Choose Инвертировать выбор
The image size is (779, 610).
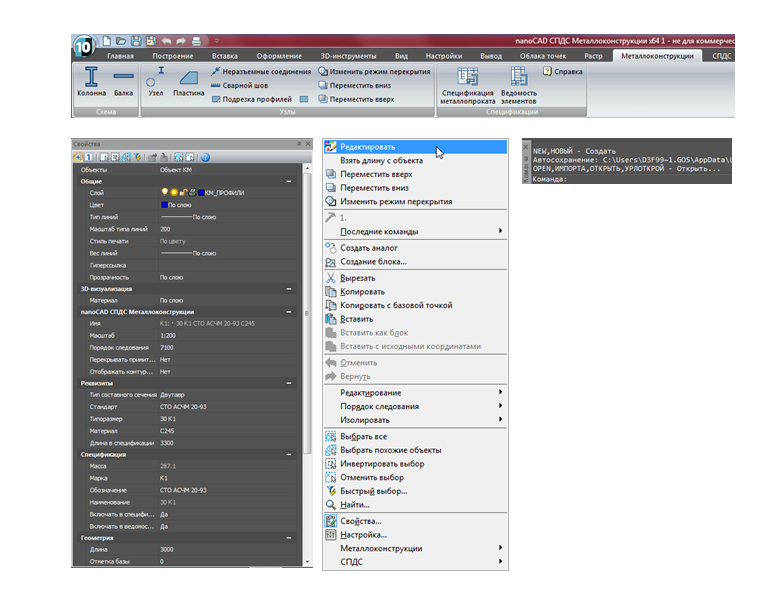(415, 464)
